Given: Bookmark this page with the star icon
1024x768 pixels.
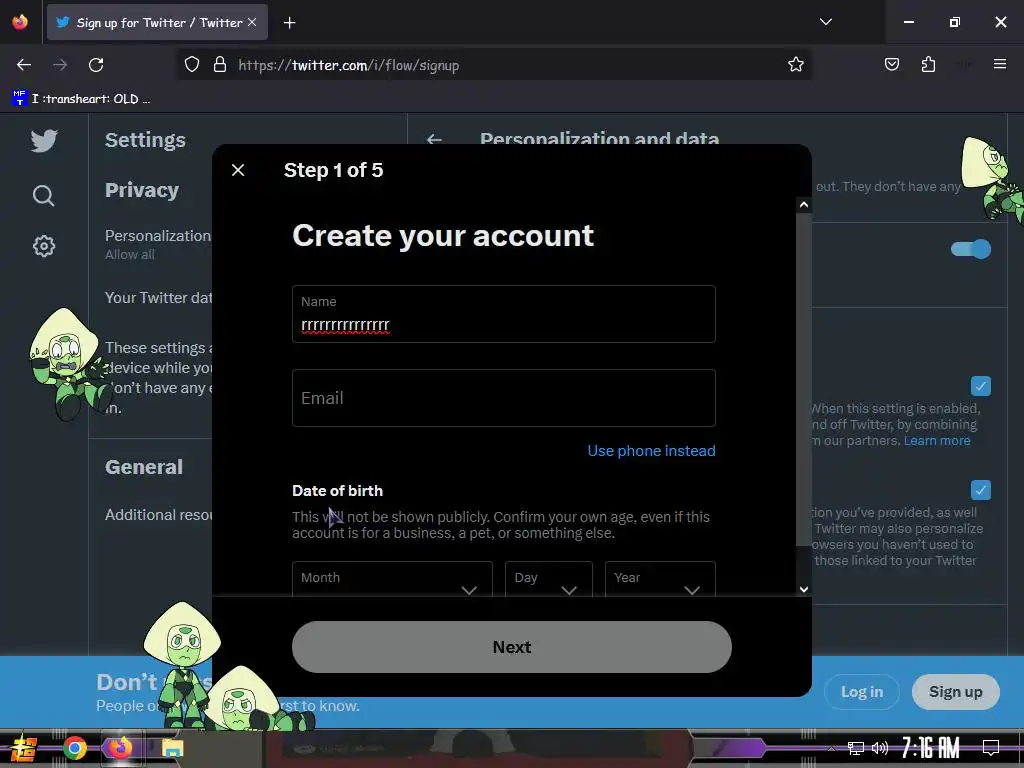Looking at the screenshot, I should pos(795,65).
